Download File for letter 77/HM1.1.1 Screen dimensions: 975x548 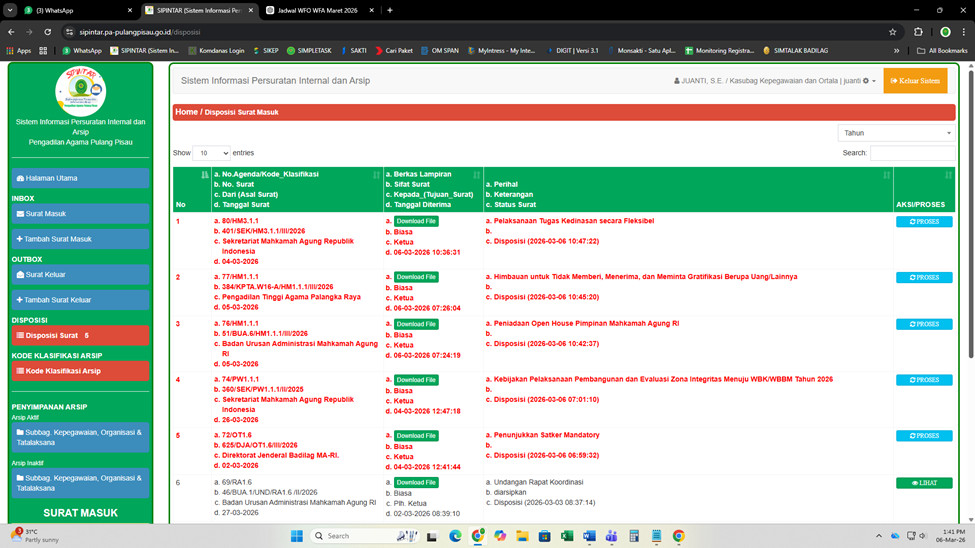pos(416,277)
